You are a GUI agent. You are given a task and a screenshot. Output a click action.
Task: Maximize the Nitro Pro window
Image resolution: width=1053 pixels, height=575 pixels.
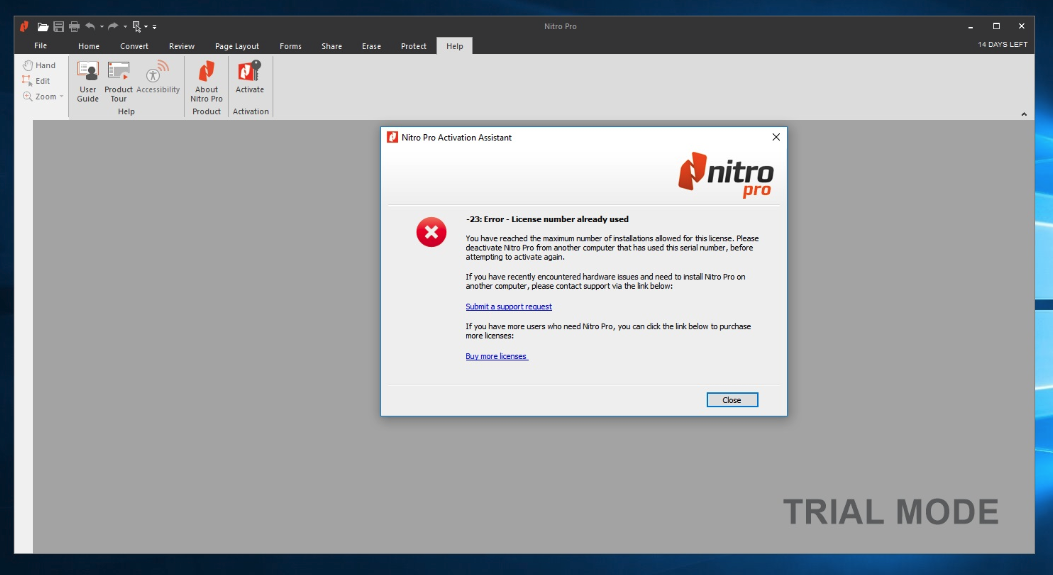coord(997,26)
